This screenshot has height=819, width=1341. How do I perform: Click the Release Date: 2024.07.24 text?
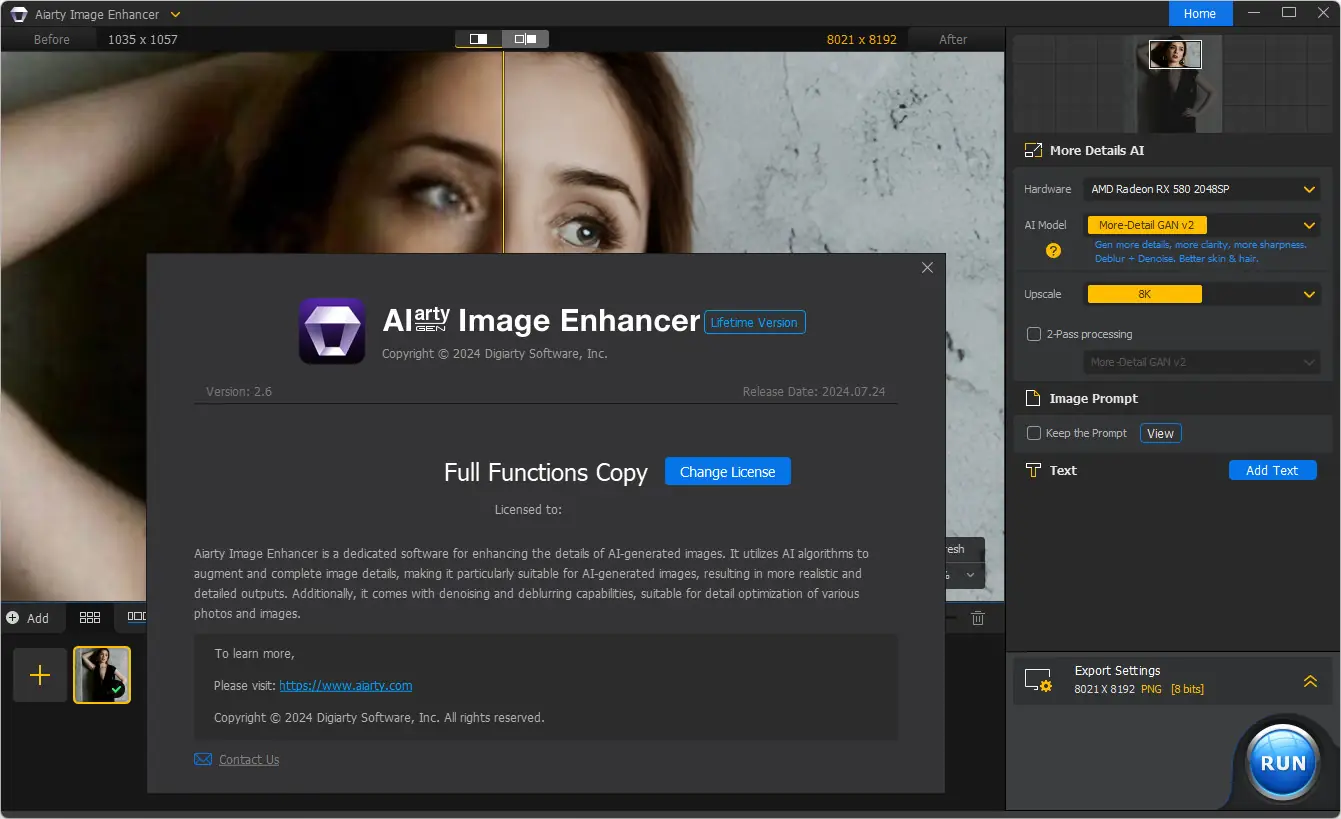(x=815, y=391)
